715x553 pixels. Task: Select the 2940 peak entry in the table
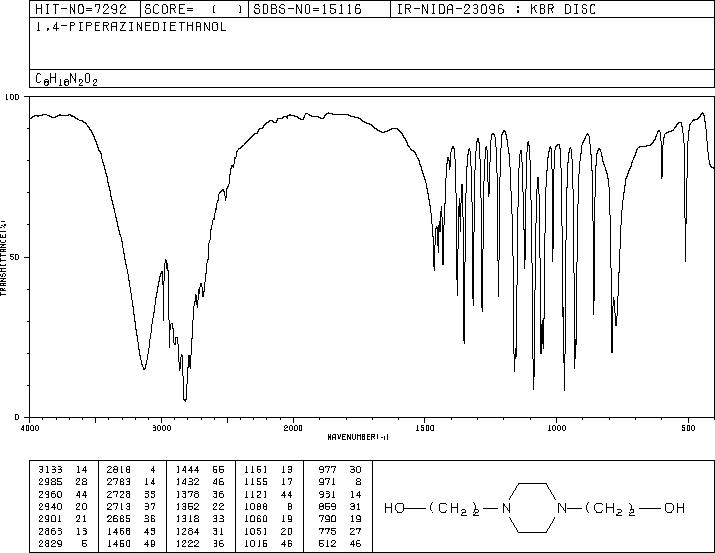(x=63, y=506)
